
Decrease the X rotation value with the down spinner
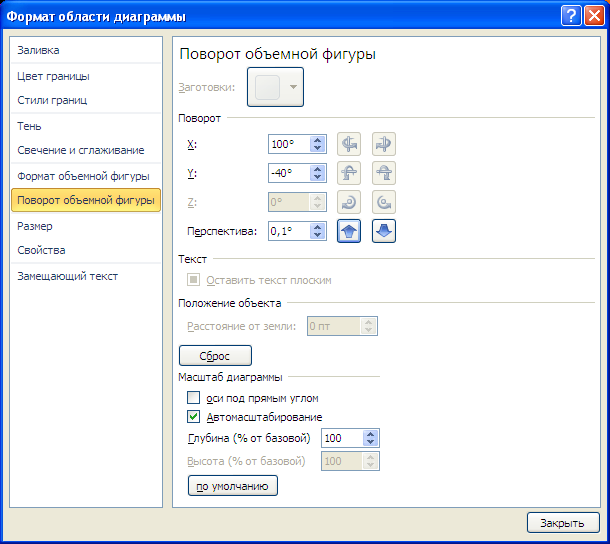click(317, 148)
